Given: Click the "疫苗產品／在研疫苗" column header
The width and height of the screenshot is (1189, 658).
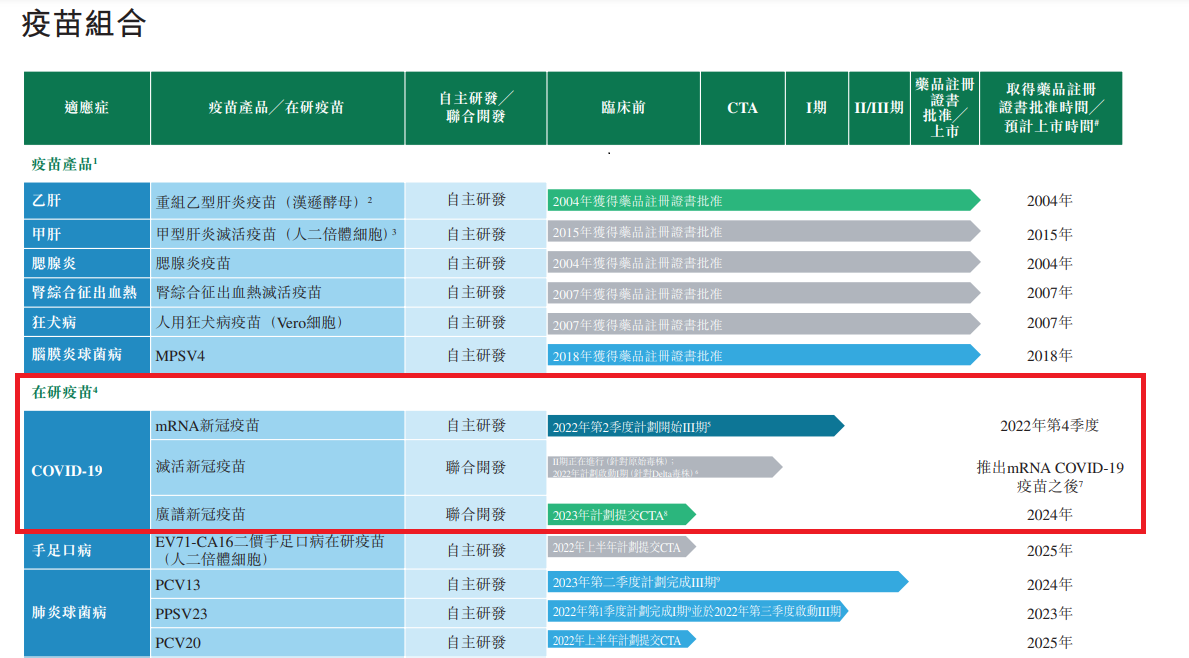Looking at the screenshot, I should click(278, 108).
